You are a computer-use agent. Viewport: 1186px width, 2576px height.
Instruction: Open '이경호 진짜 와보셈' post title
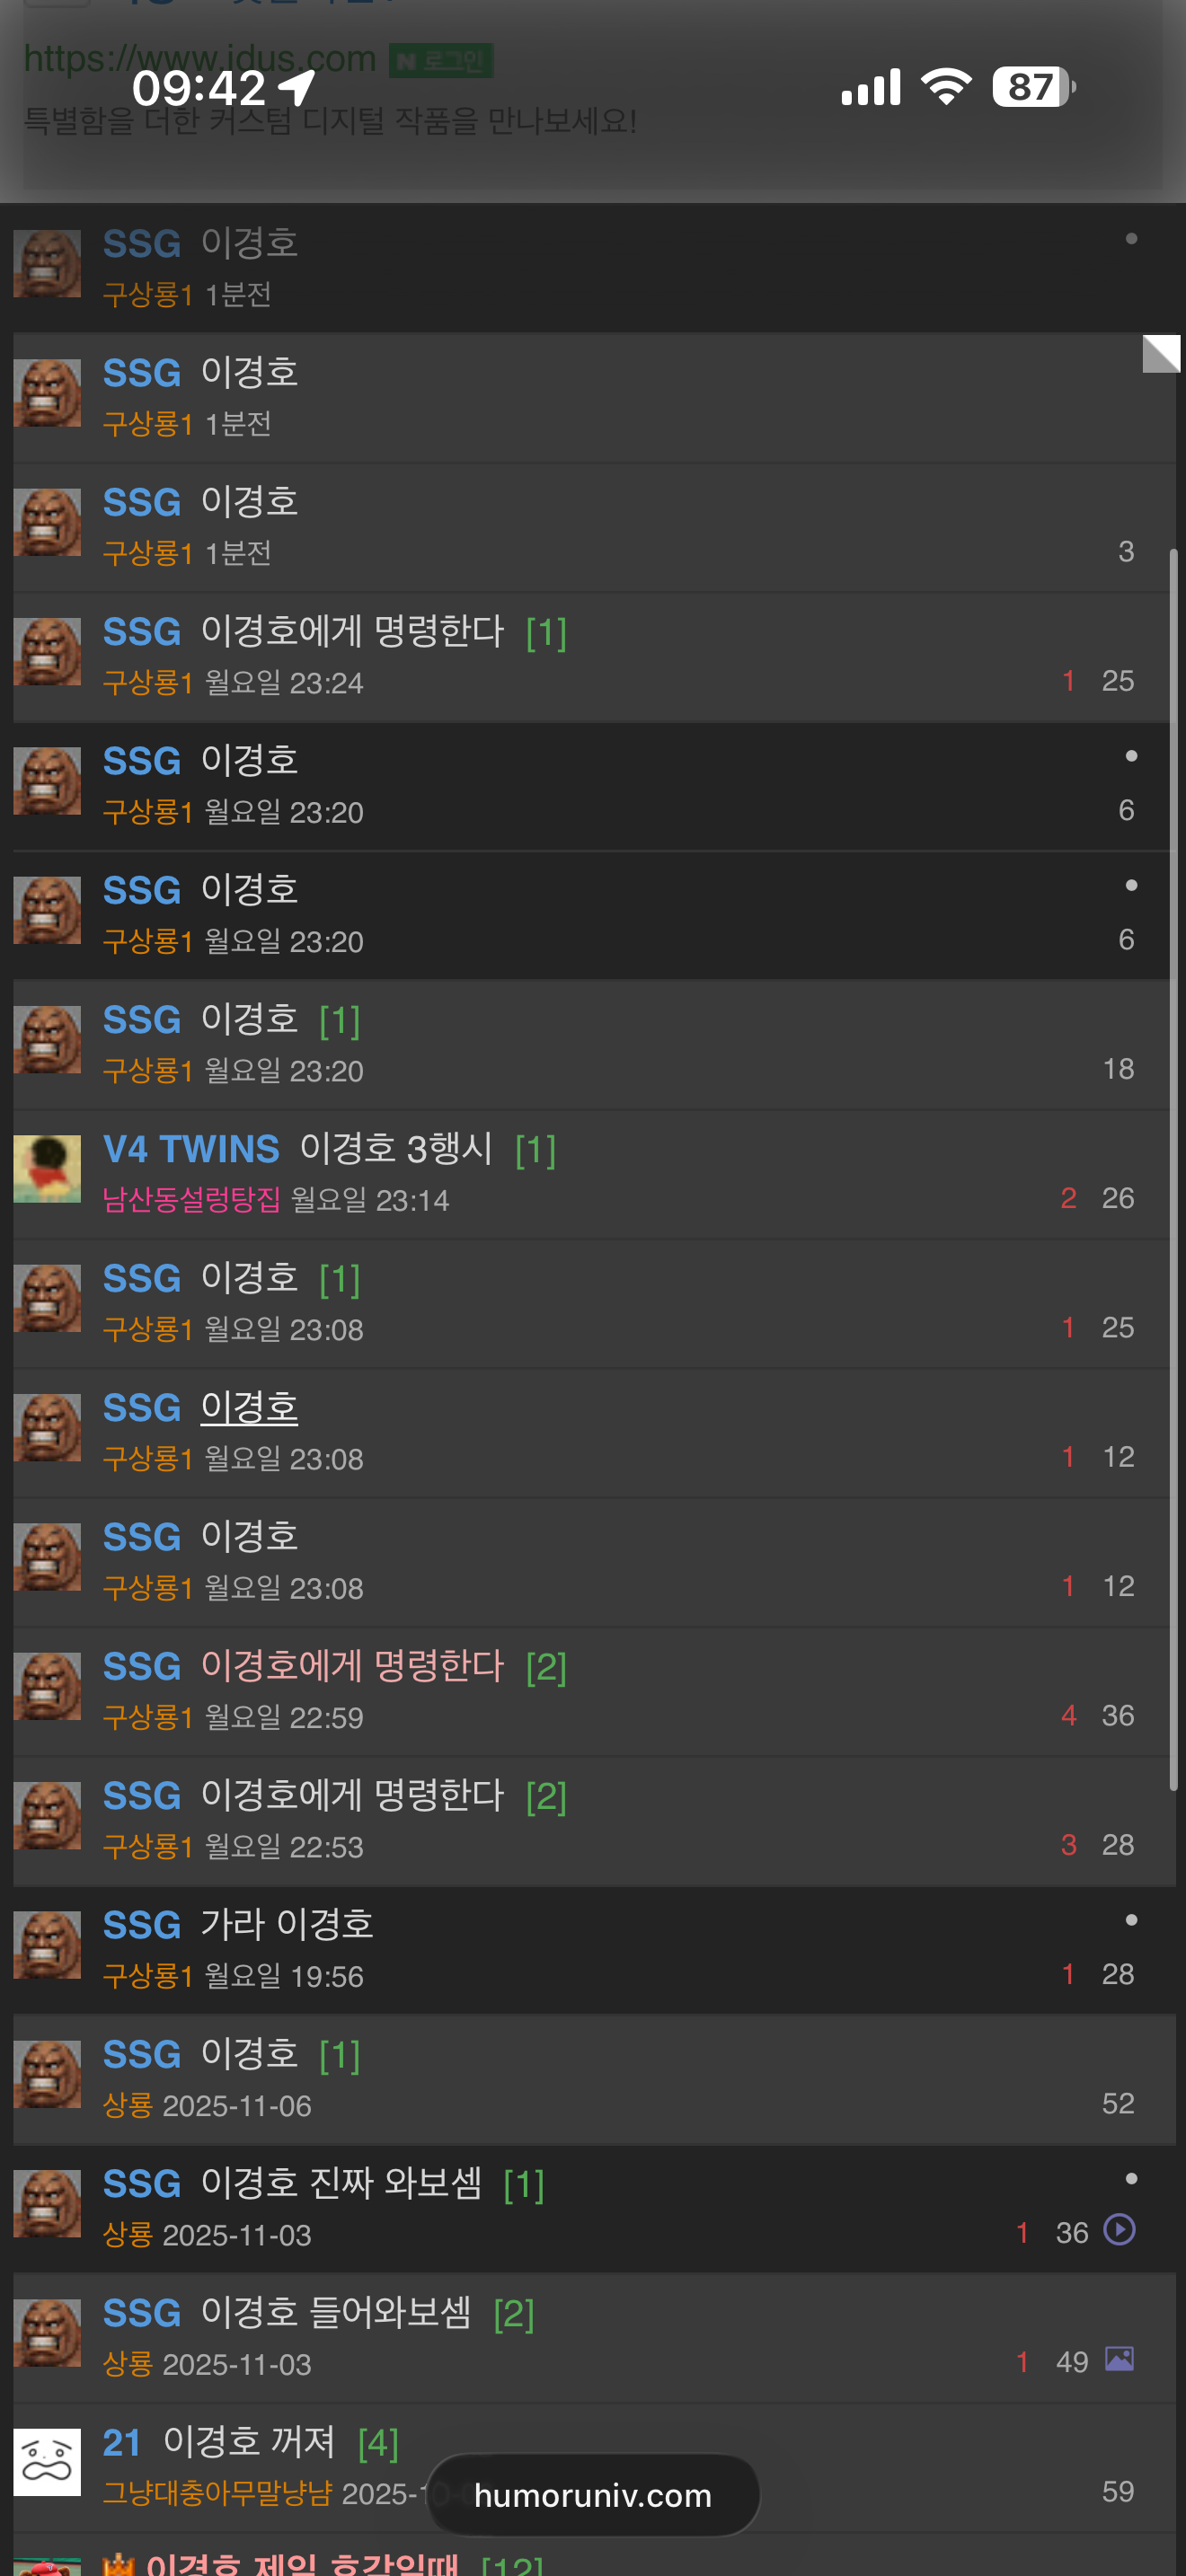click(x=341, y=2183)
